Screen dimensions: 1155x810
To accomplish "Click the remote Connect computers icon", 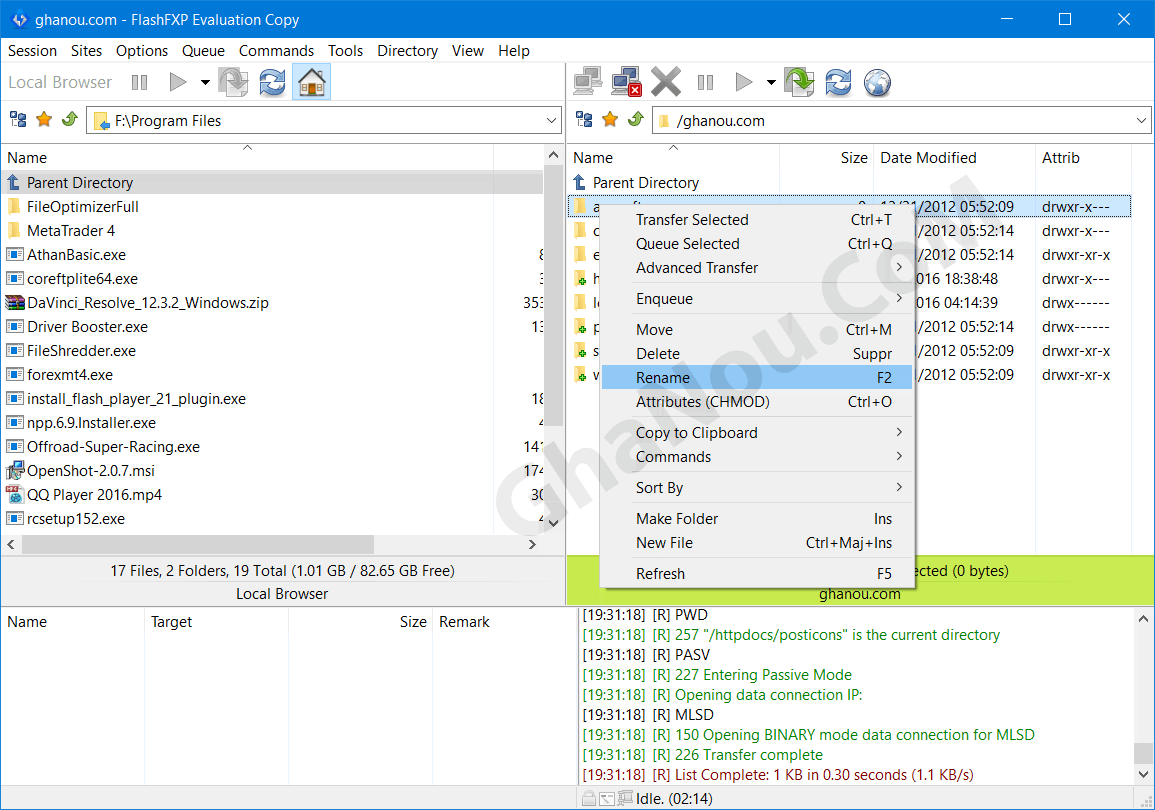I will 588,81.
